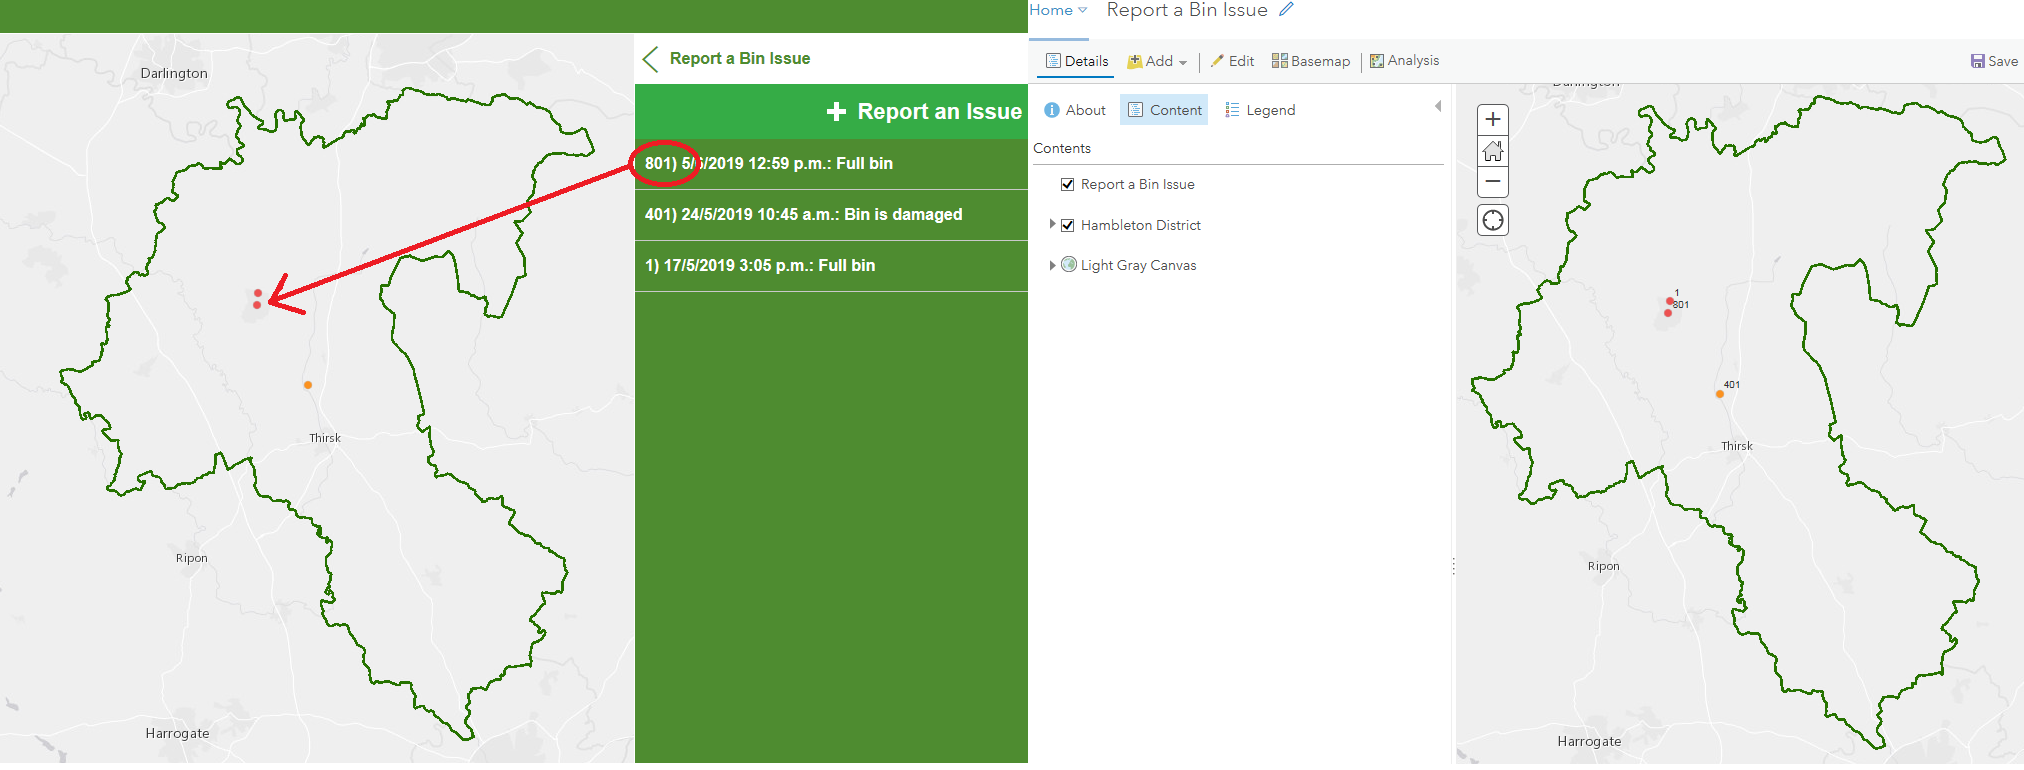Toggle the Report a Bin Issue layer checkbox
Viewport: 2024px width, 770px height.
click(1068, 184)
